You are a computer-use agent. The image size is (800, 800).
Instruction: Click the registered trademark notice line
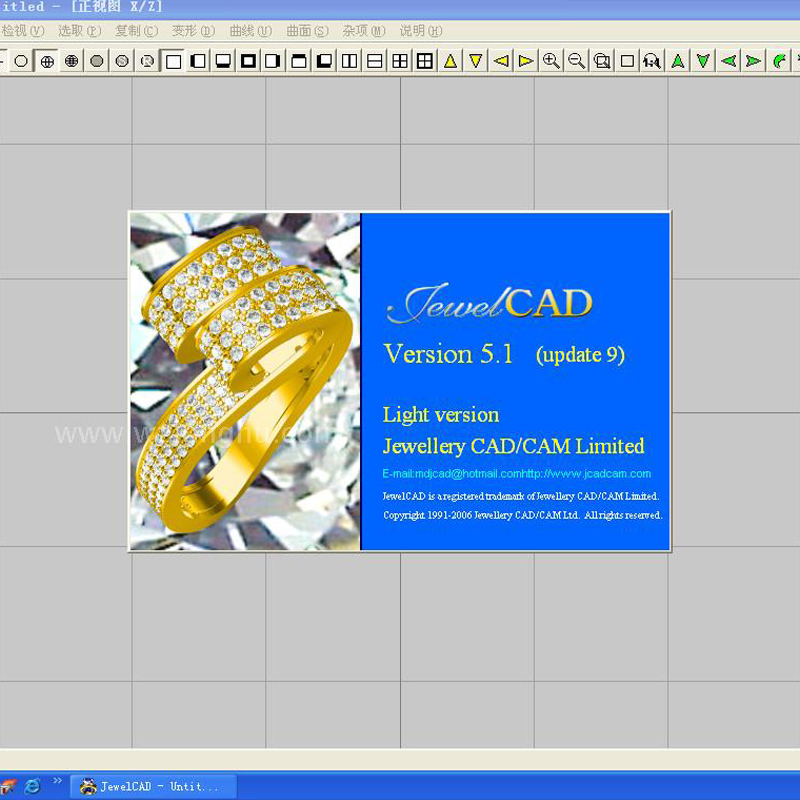click(521, 496)
